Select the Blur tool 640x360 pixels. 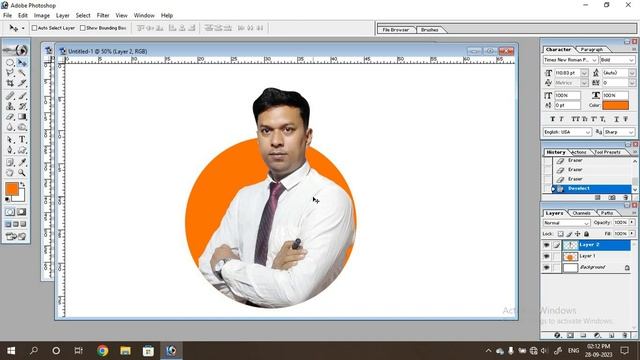(x=10, y=127)
